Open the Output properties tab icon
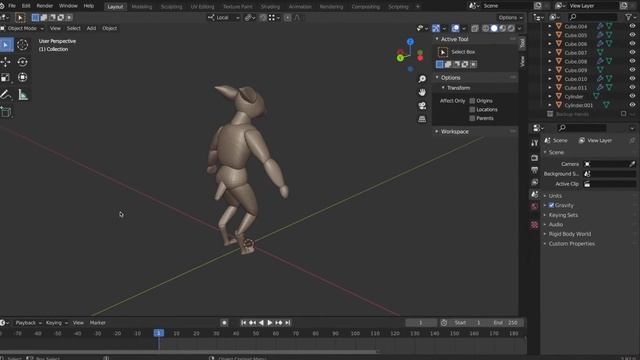The width and height of the screenshot is (640, 360). (x=534, y=170)
